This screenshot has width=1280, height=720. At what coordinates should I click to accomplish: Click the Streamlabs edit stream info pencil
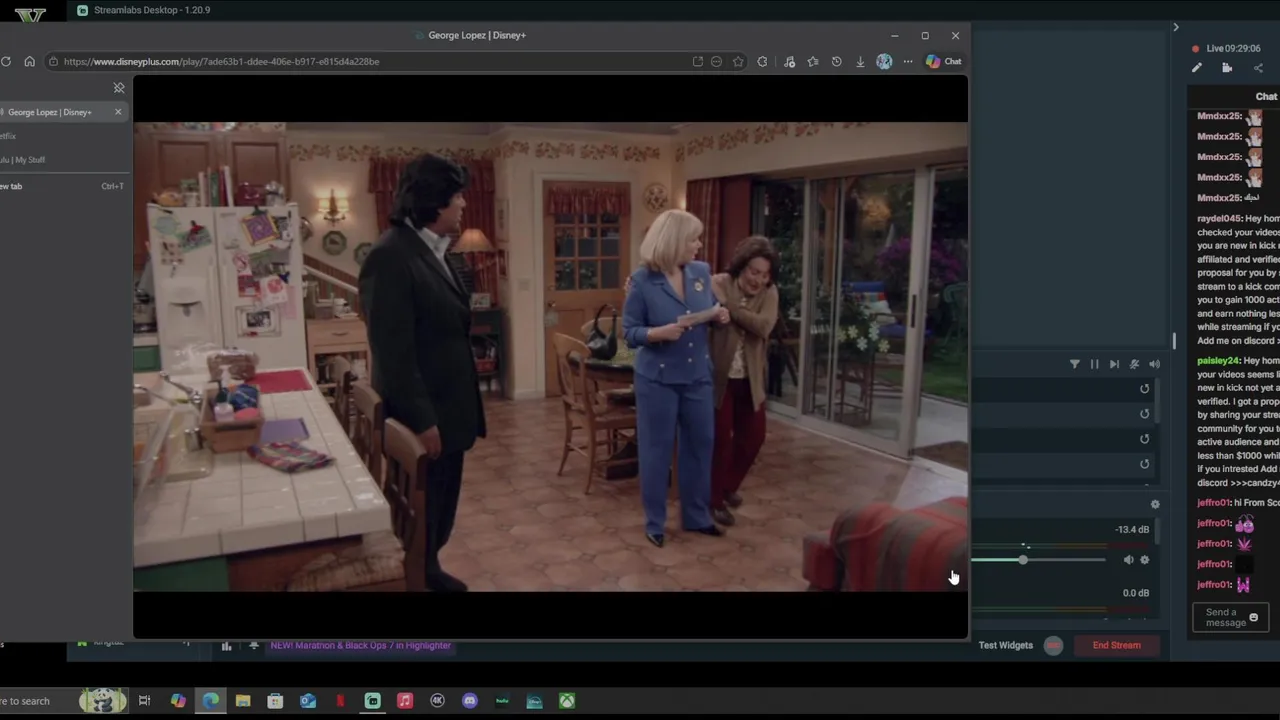(1197, 68)
